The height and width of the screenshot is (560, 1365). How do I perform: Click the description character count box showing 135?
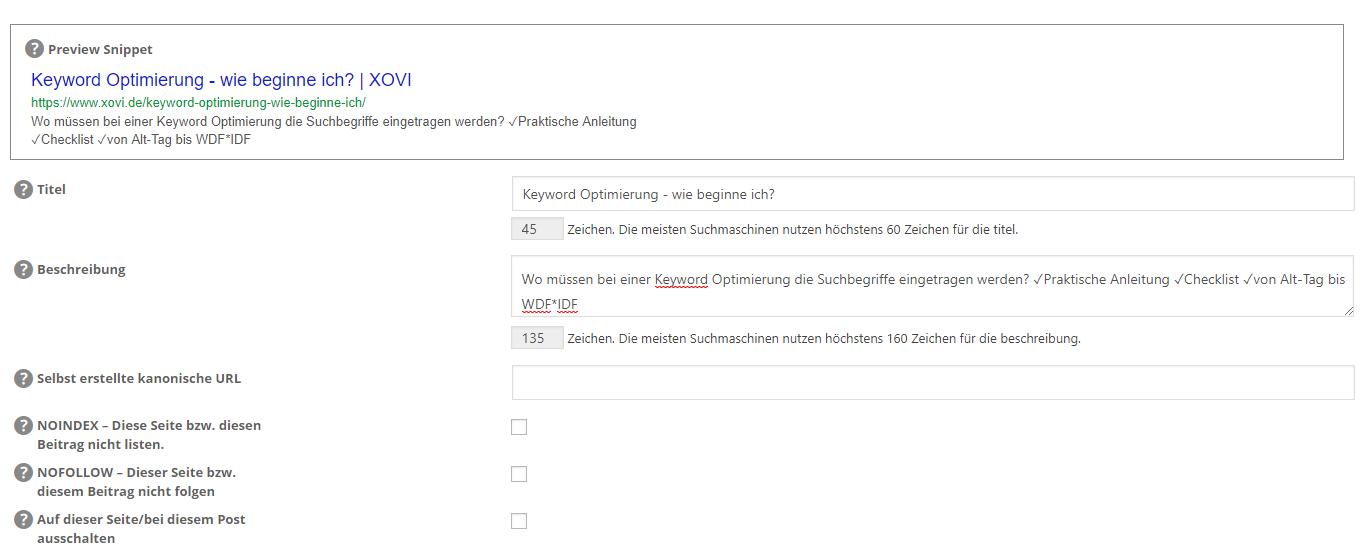(x=537, y=338)
